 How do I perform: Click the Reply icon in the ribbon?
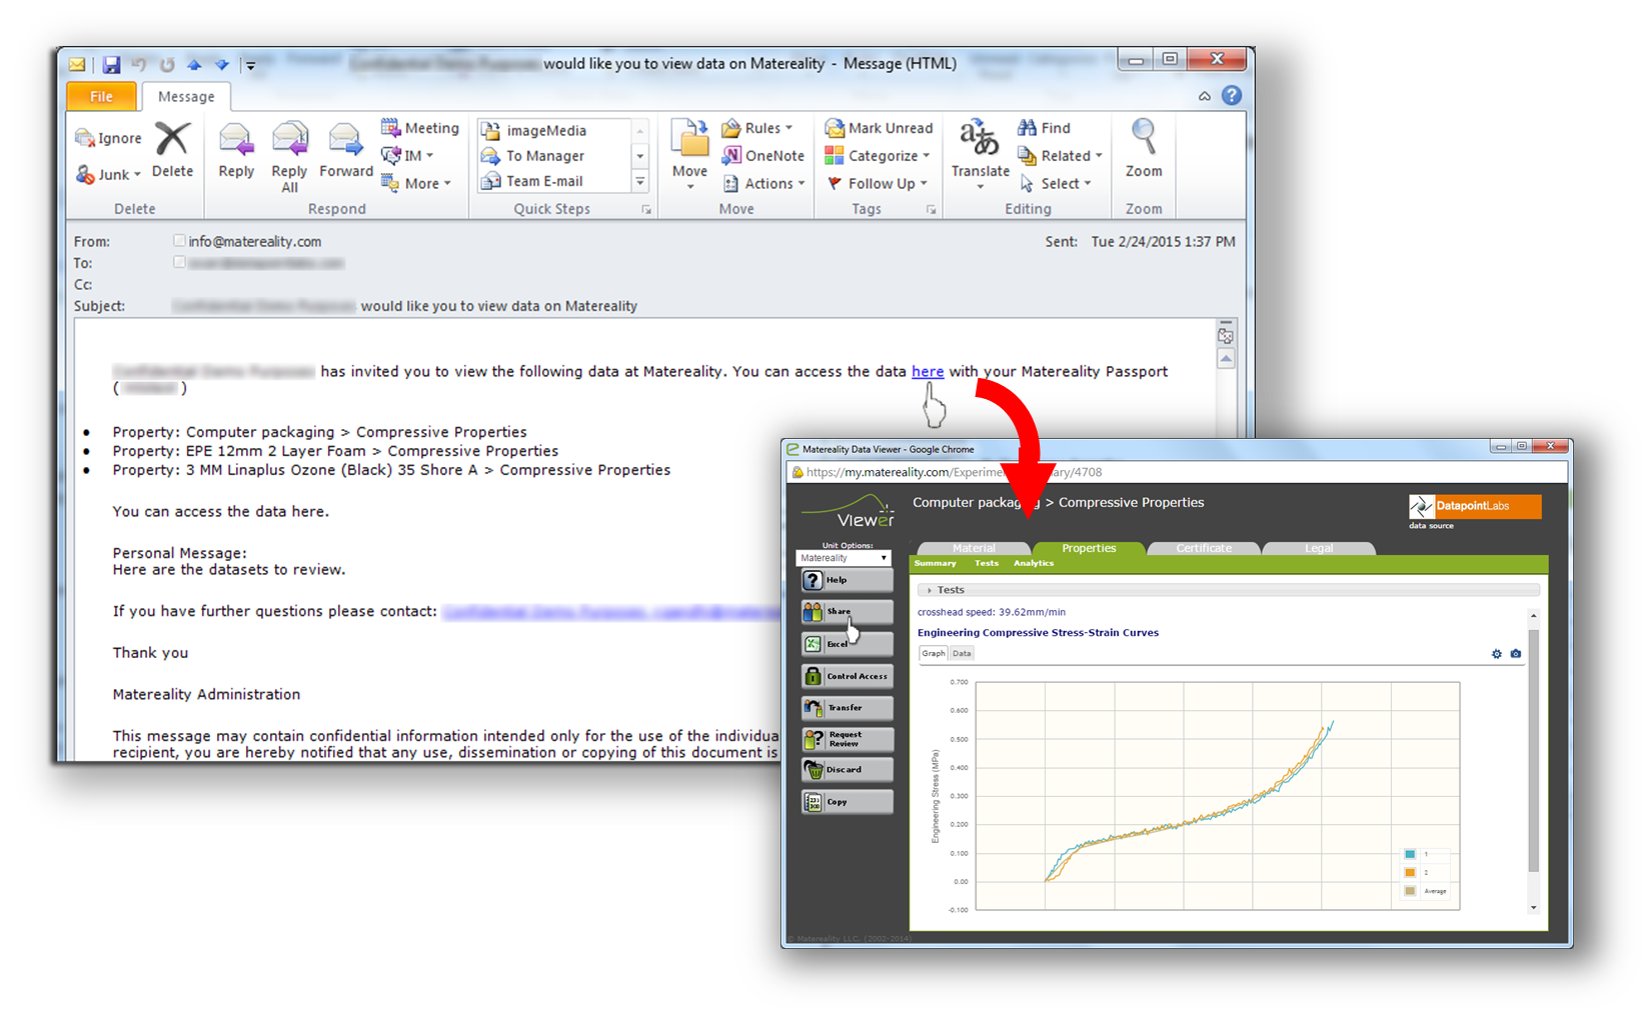click(x=236, y=141)
